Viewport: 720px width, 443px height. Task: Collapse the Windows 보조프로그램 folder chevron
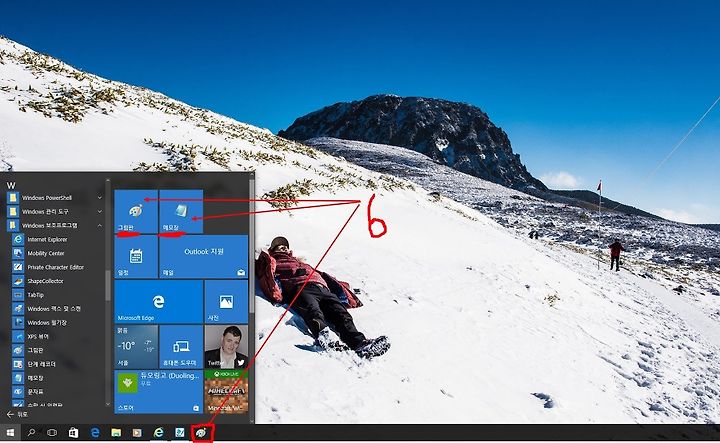[x=100, y=225]
